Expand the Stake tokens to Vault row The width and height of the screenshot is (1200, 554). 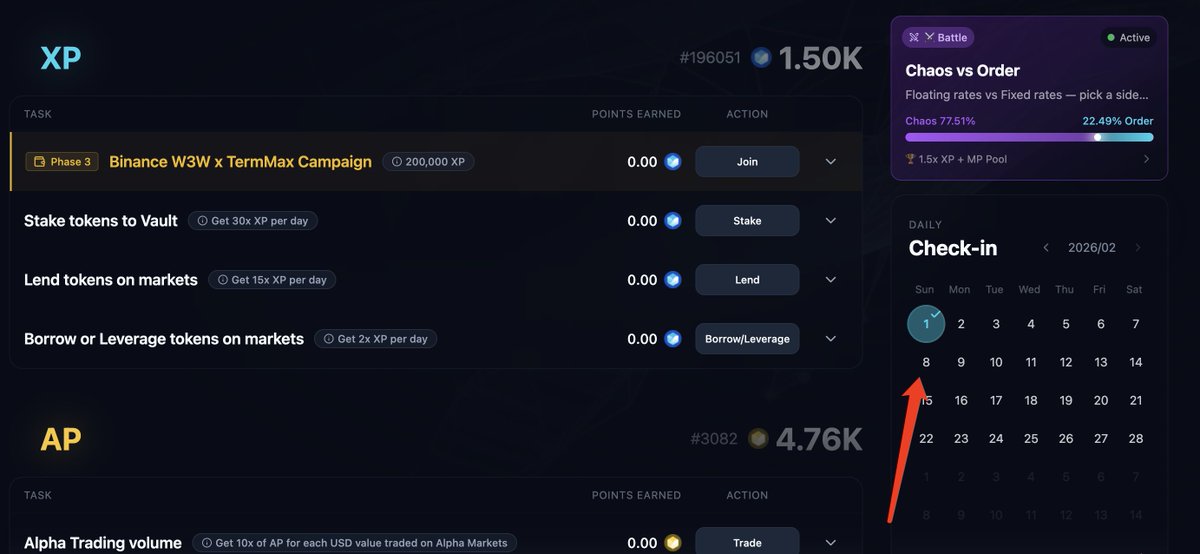[x=830, y=221]
